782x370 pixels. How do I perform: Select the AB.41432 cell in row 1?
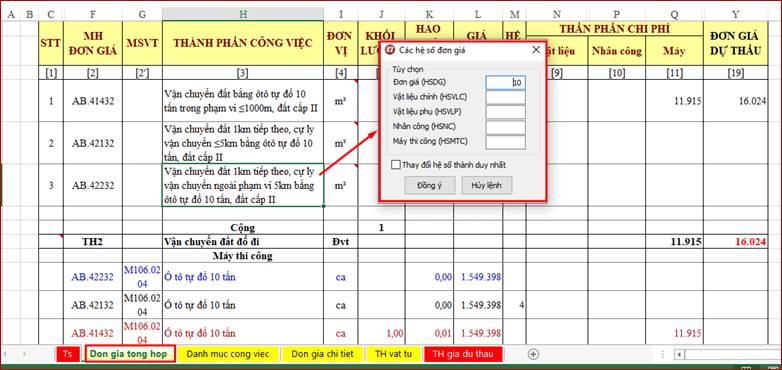(x=93, y=101)
